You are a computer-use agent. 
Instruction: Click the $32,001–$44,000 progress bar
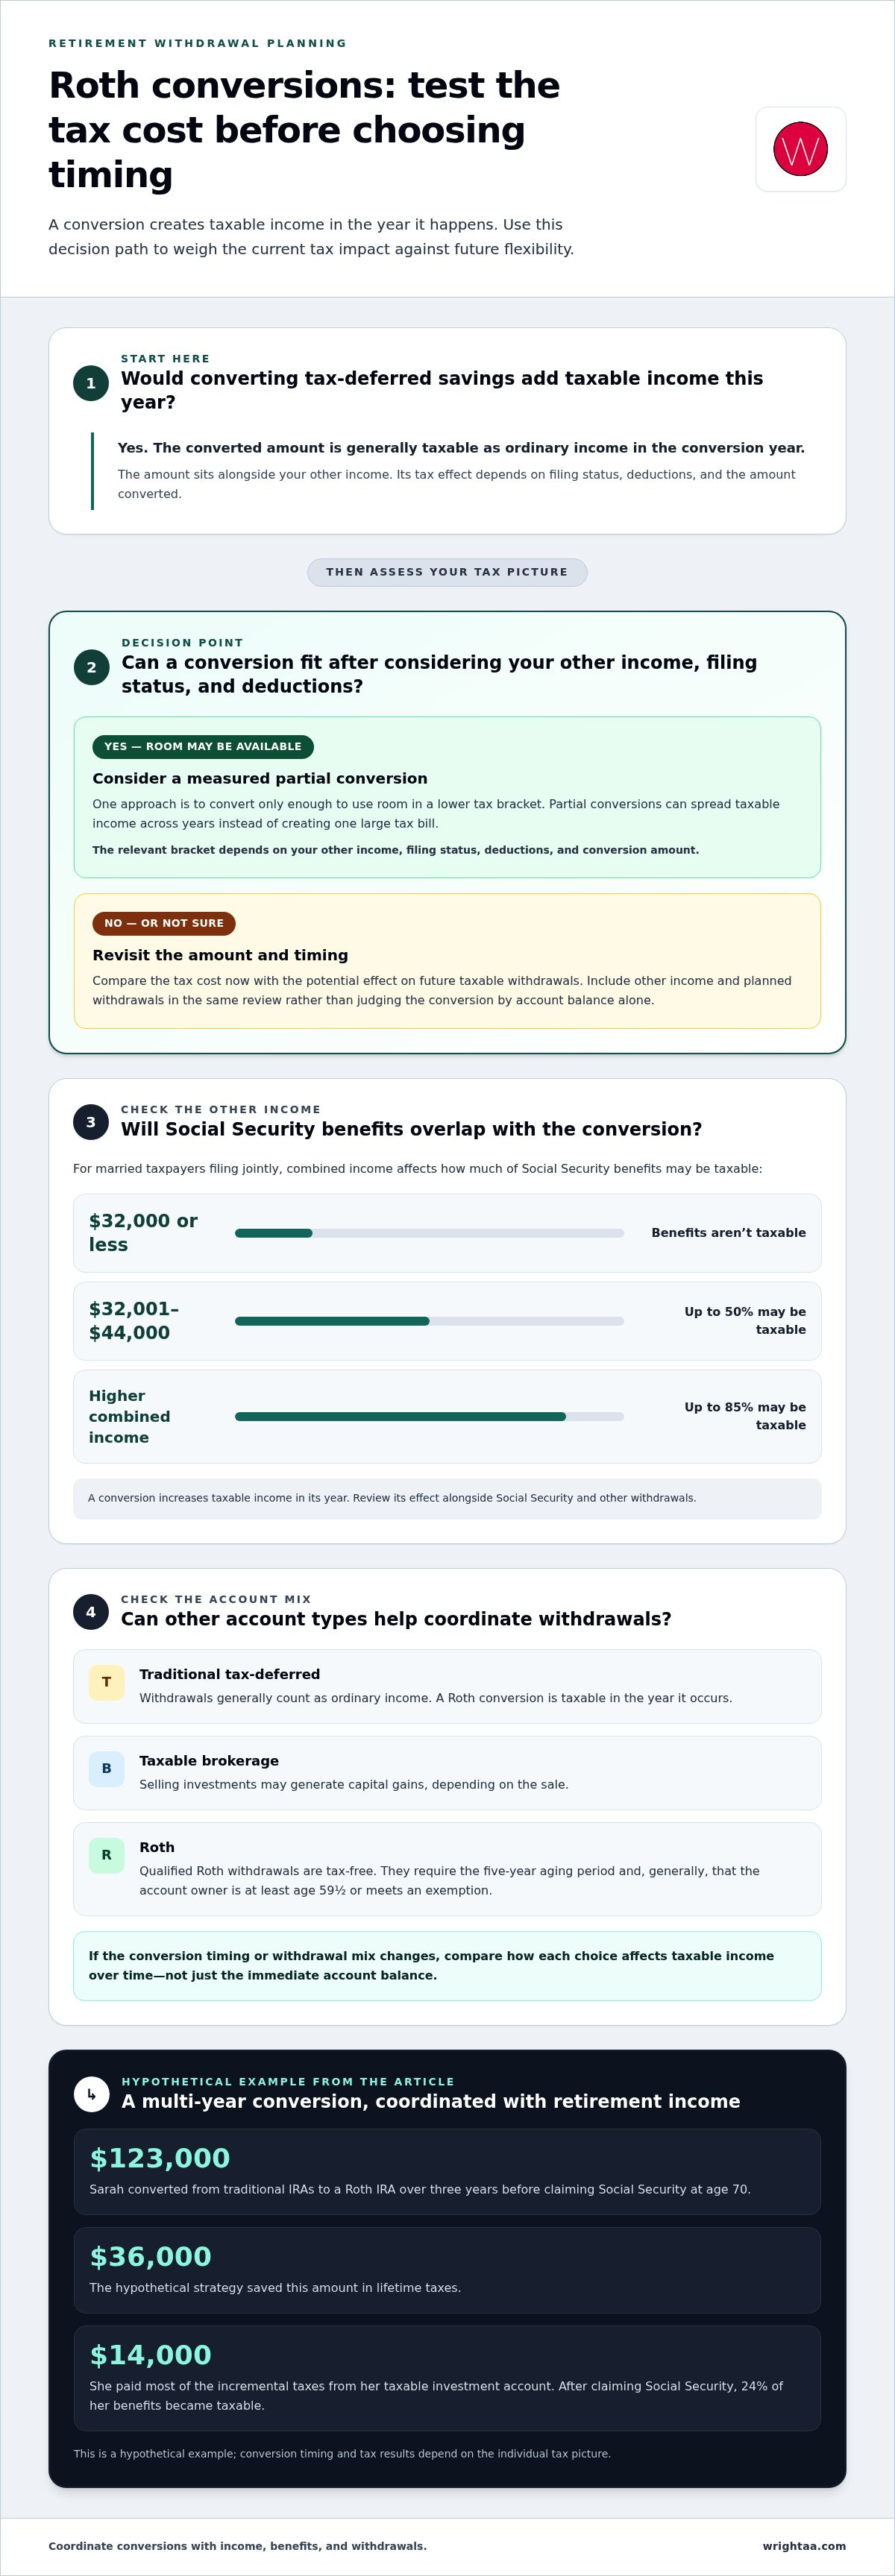429,1321
